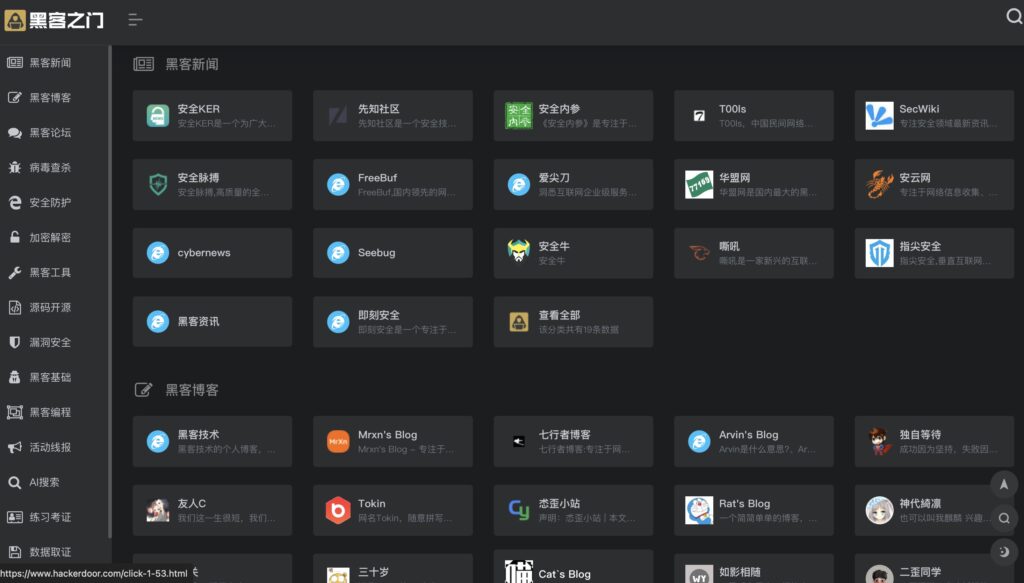This screenshot has height=583, width=1024.
Task: Click the 黑客博客 section heading
Action: pyautogui.click(x=191, y=390)
